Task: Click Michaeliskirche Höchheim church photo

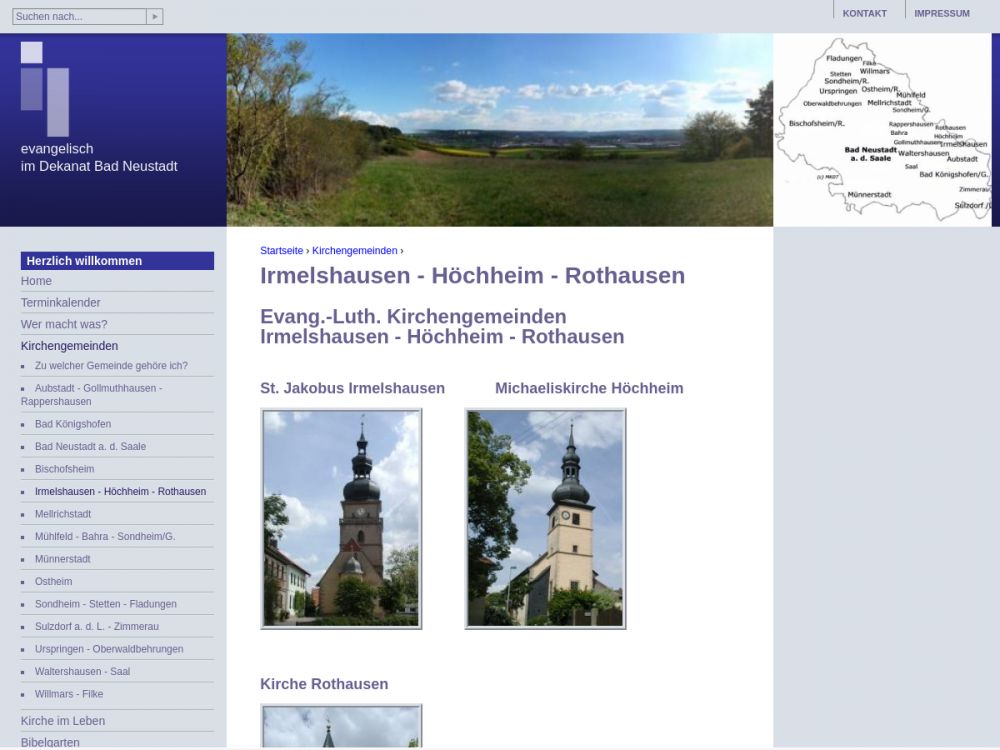Action: [545, 518]
